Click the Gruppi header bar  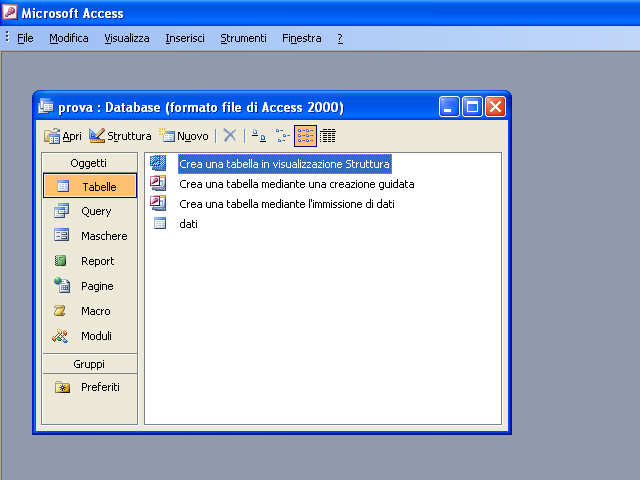click(90, 364)
